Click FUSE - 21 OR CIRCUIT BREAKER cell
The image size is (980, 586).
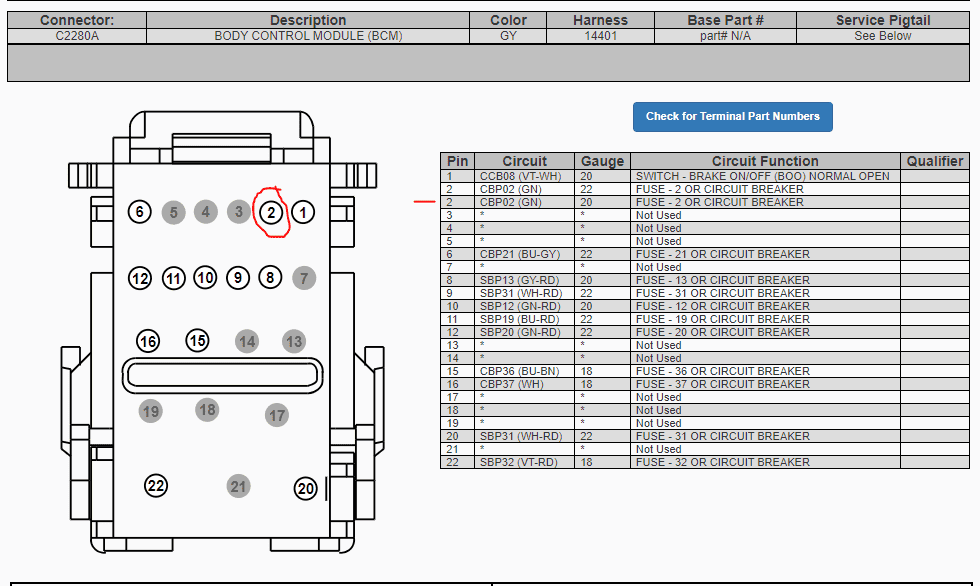pos(765,254)
